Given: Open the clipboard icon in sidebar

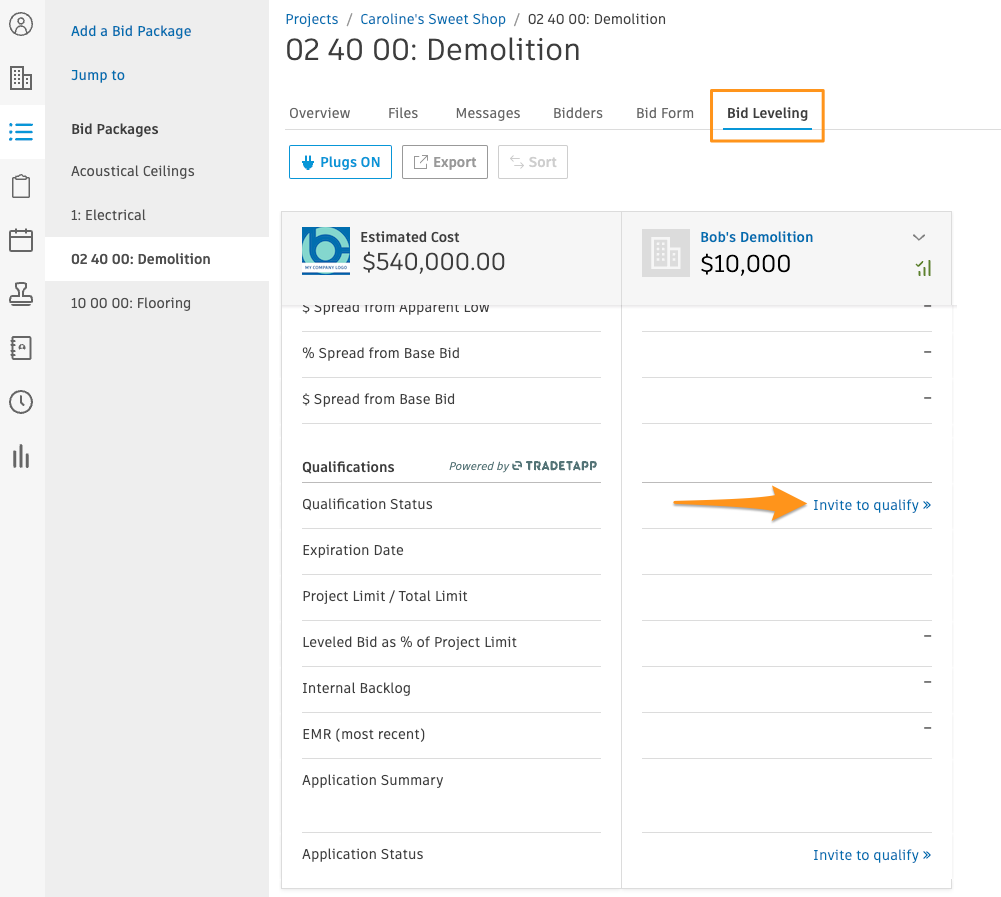Looking at the screenshot, I should pyautogui.click(x=21, y=186).
